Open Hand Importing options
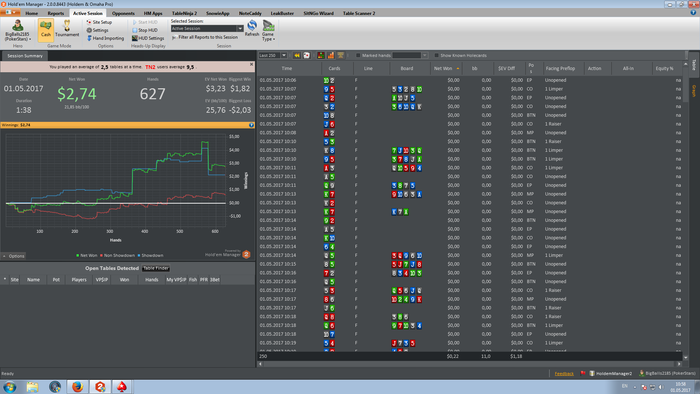This screenshot has height=394, width=700. tap(105, 38)
